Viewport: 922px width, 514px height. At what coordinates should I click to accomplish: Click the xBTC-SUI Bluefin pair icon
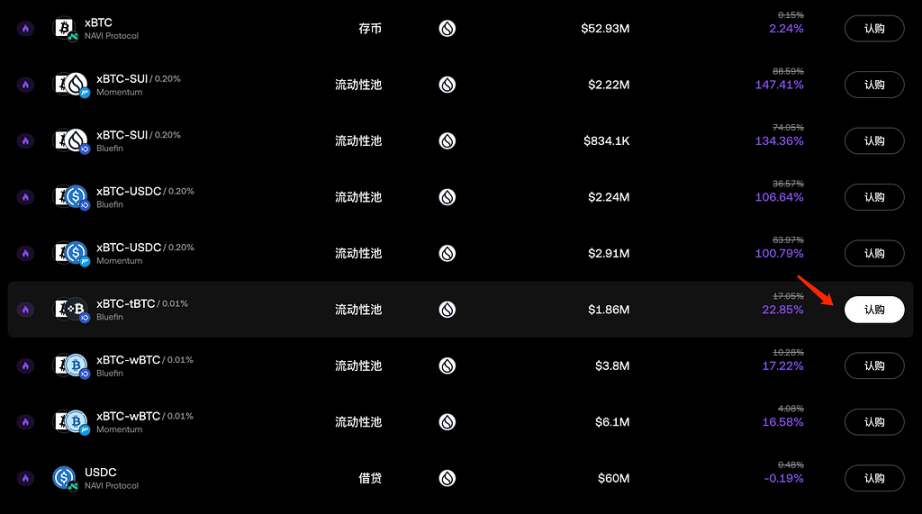click(72, 141)
